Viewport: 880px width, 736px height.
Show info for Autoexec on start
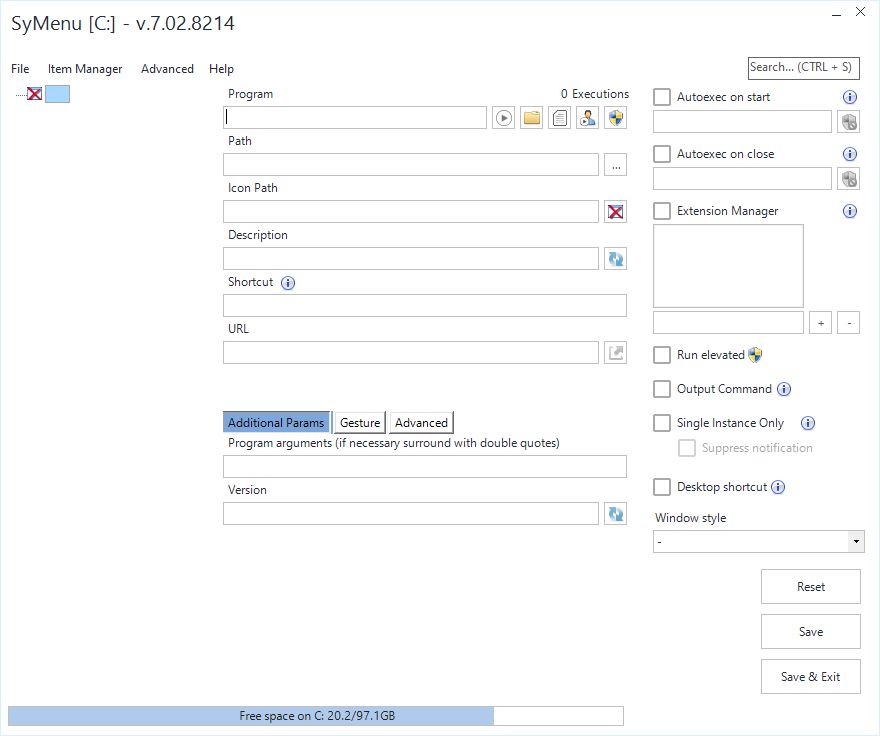click(850, 97)
